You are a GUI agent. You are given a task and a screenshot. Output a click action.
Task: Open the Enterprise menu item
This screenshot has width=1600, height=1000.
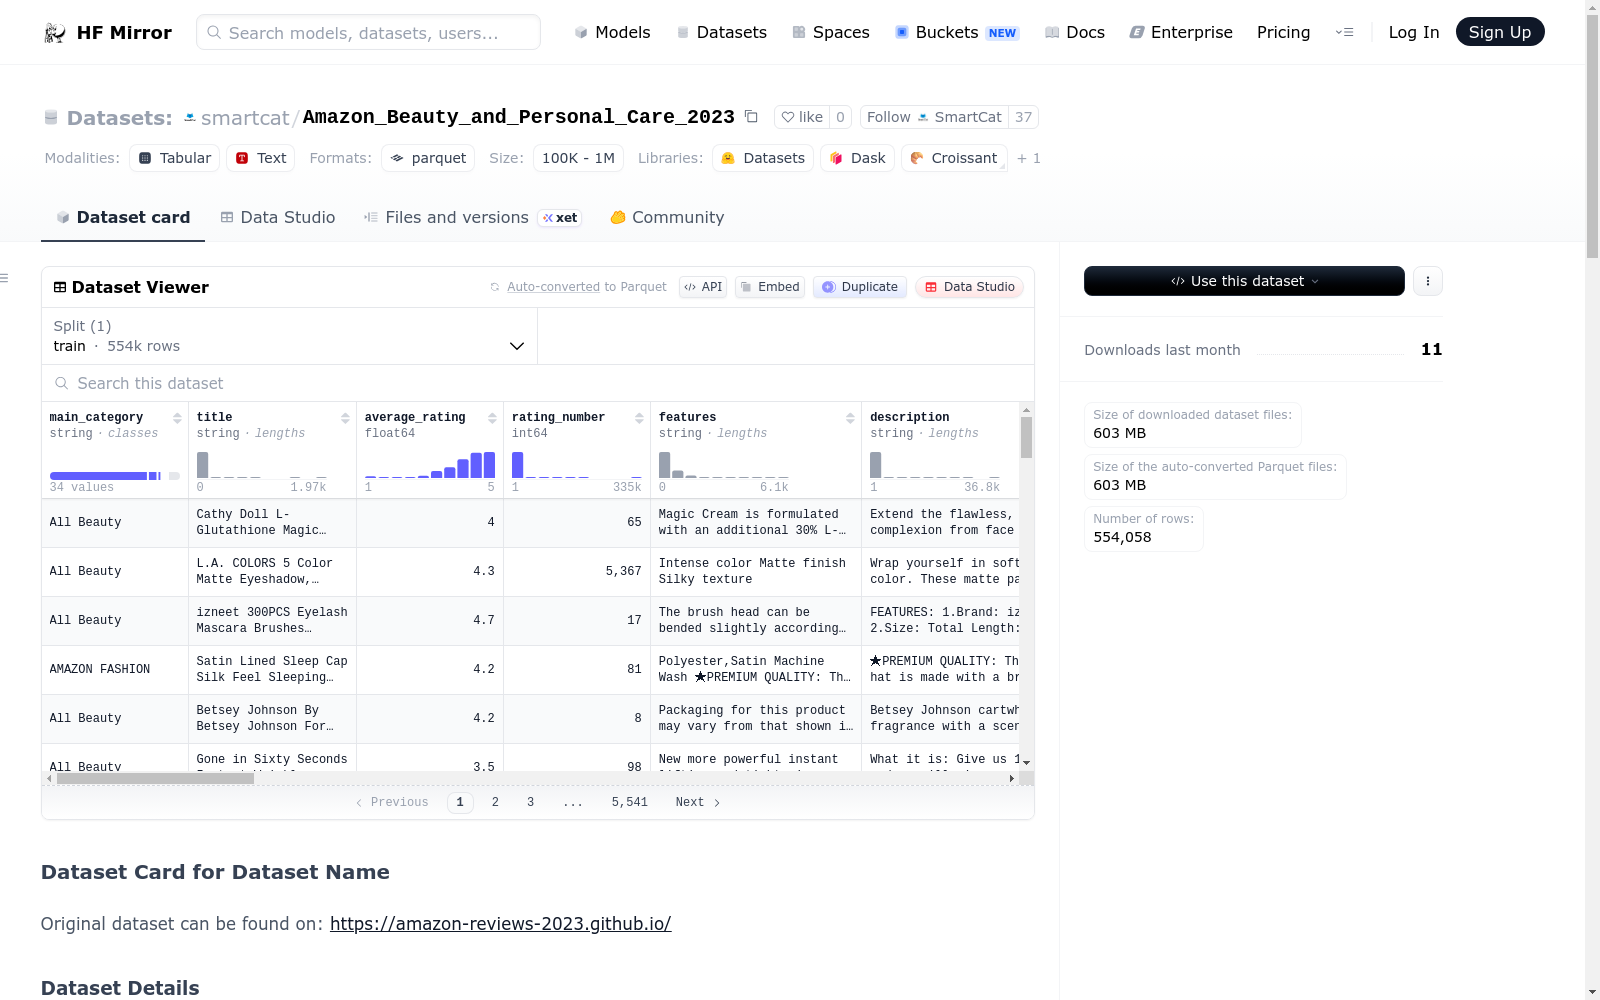1181,33
